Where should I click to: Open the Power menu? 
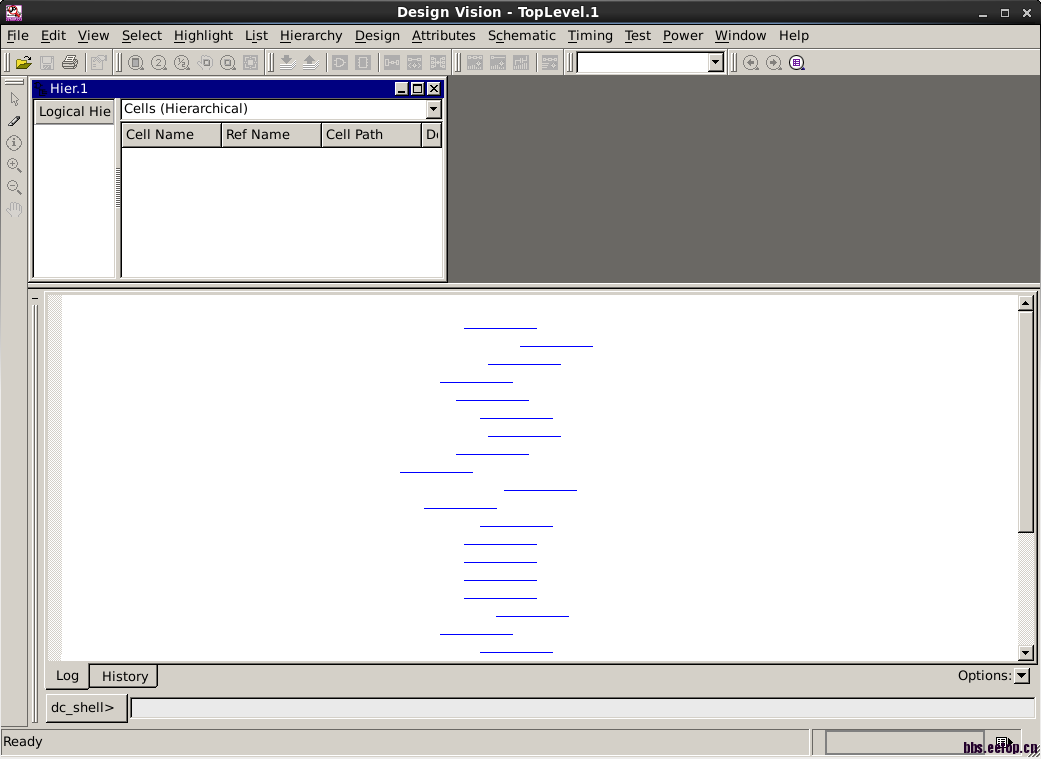click(682, 35)
